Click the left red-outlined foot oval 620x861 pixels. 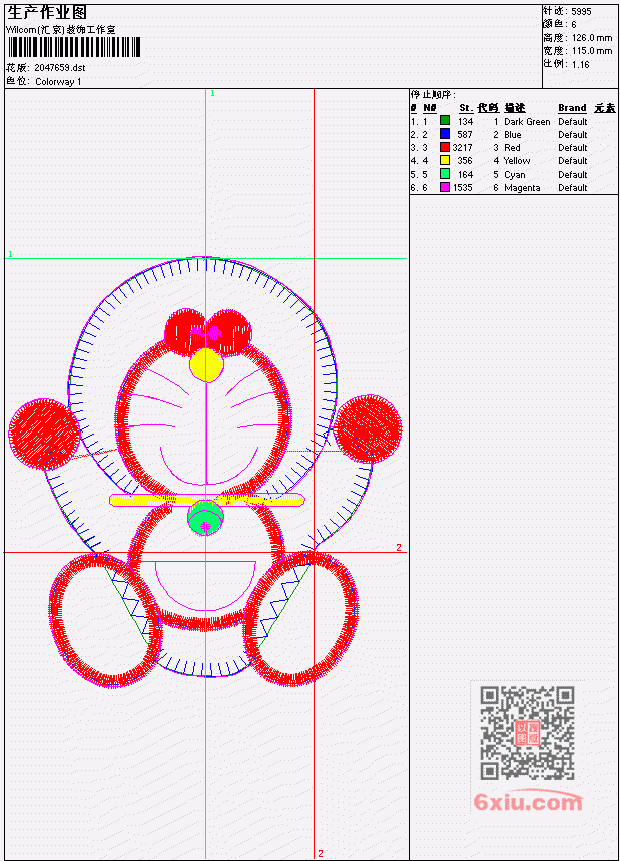point(104,620)
